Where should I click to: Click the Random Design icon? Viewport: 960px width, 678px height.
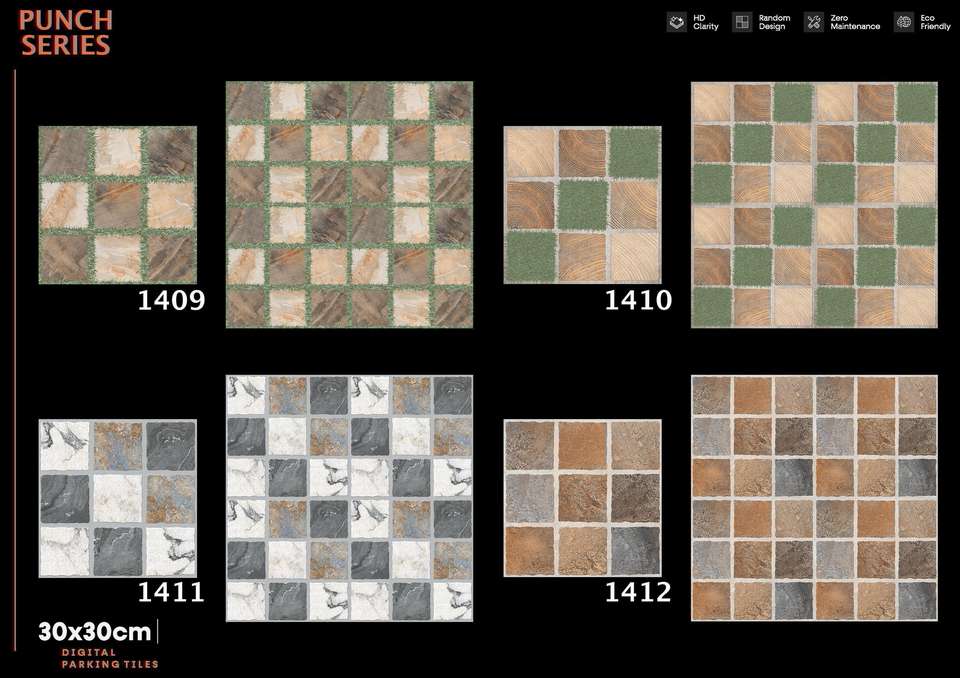tap(741, 22)
